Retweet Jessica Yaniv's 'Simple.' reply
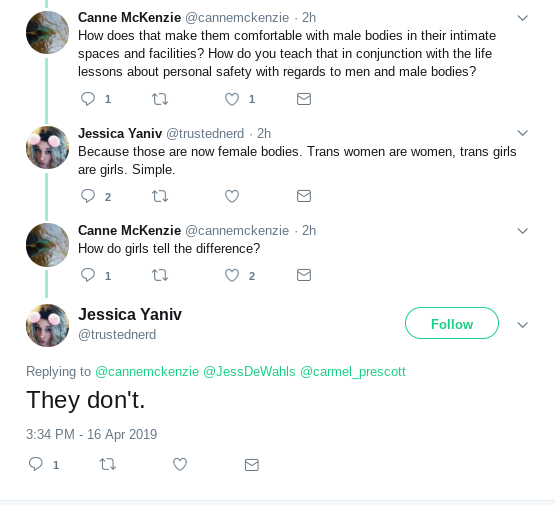The image size is (555, 505). tap(160, 196)
